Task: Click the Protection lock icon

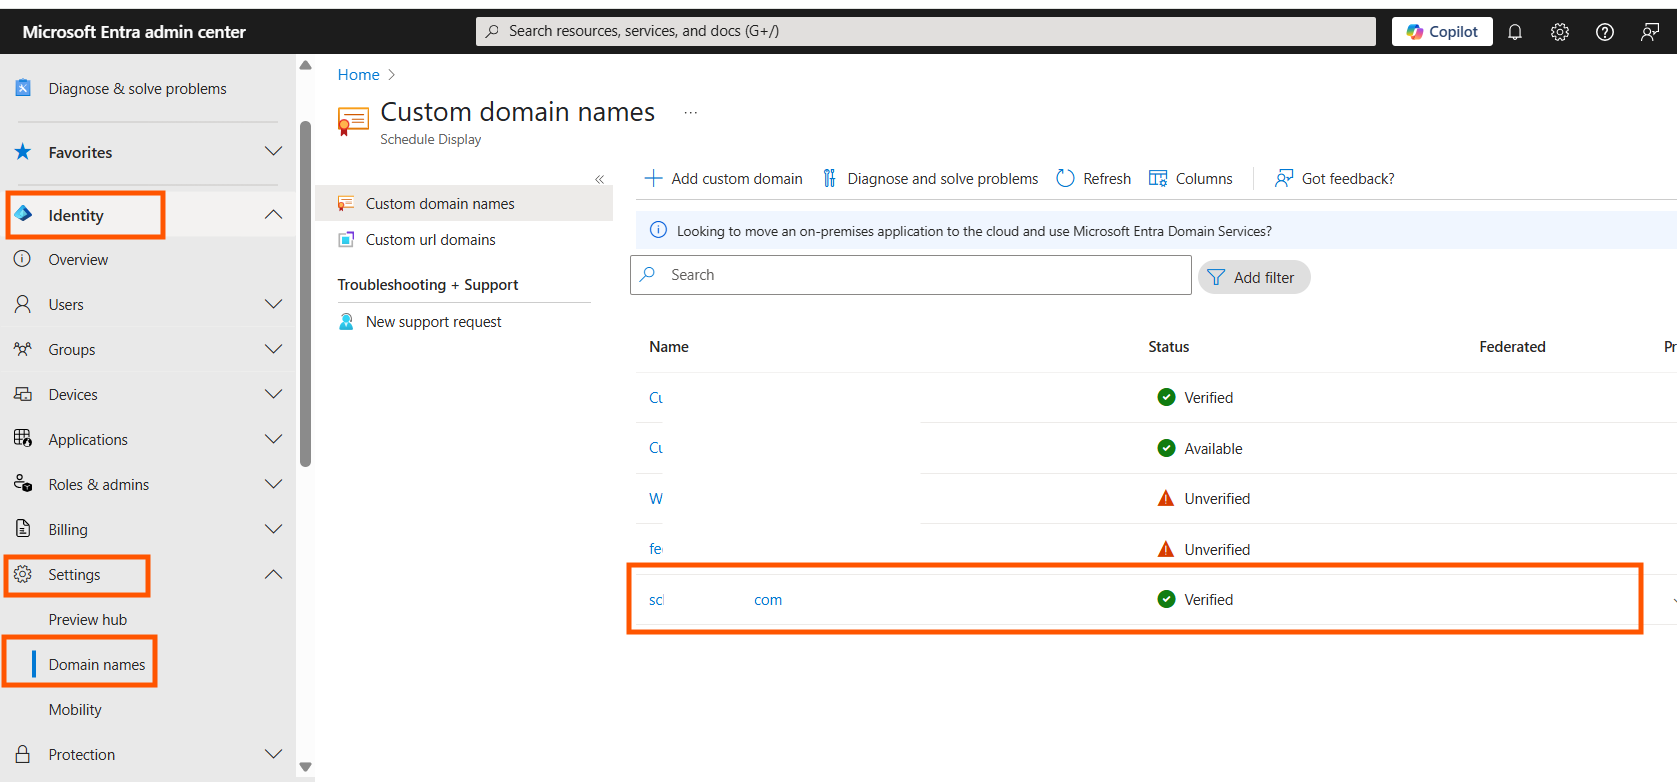Action: (22, 754)
